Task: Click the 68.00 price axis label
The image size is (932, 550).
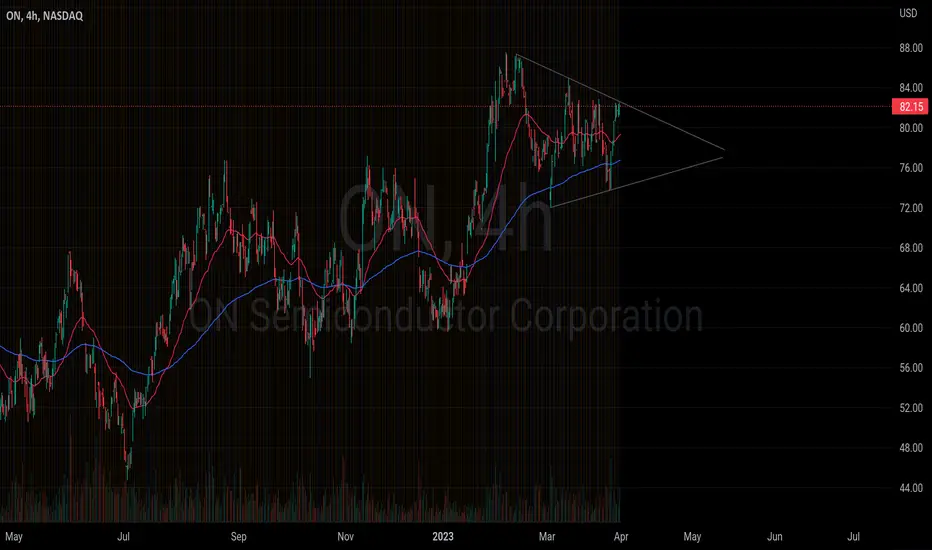Action: point(911,248)
